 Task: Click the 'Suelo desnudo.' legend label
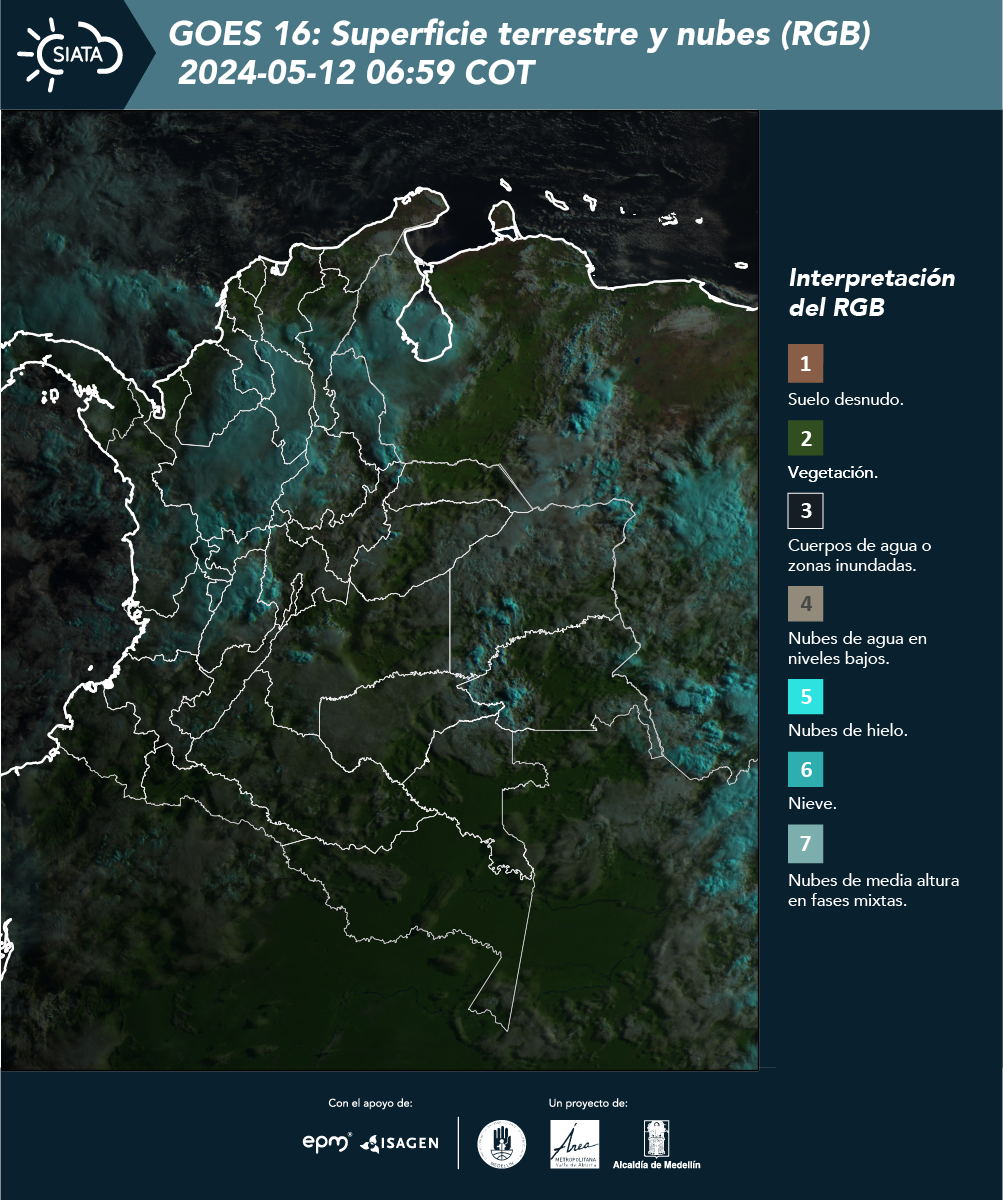pos(846,399)
